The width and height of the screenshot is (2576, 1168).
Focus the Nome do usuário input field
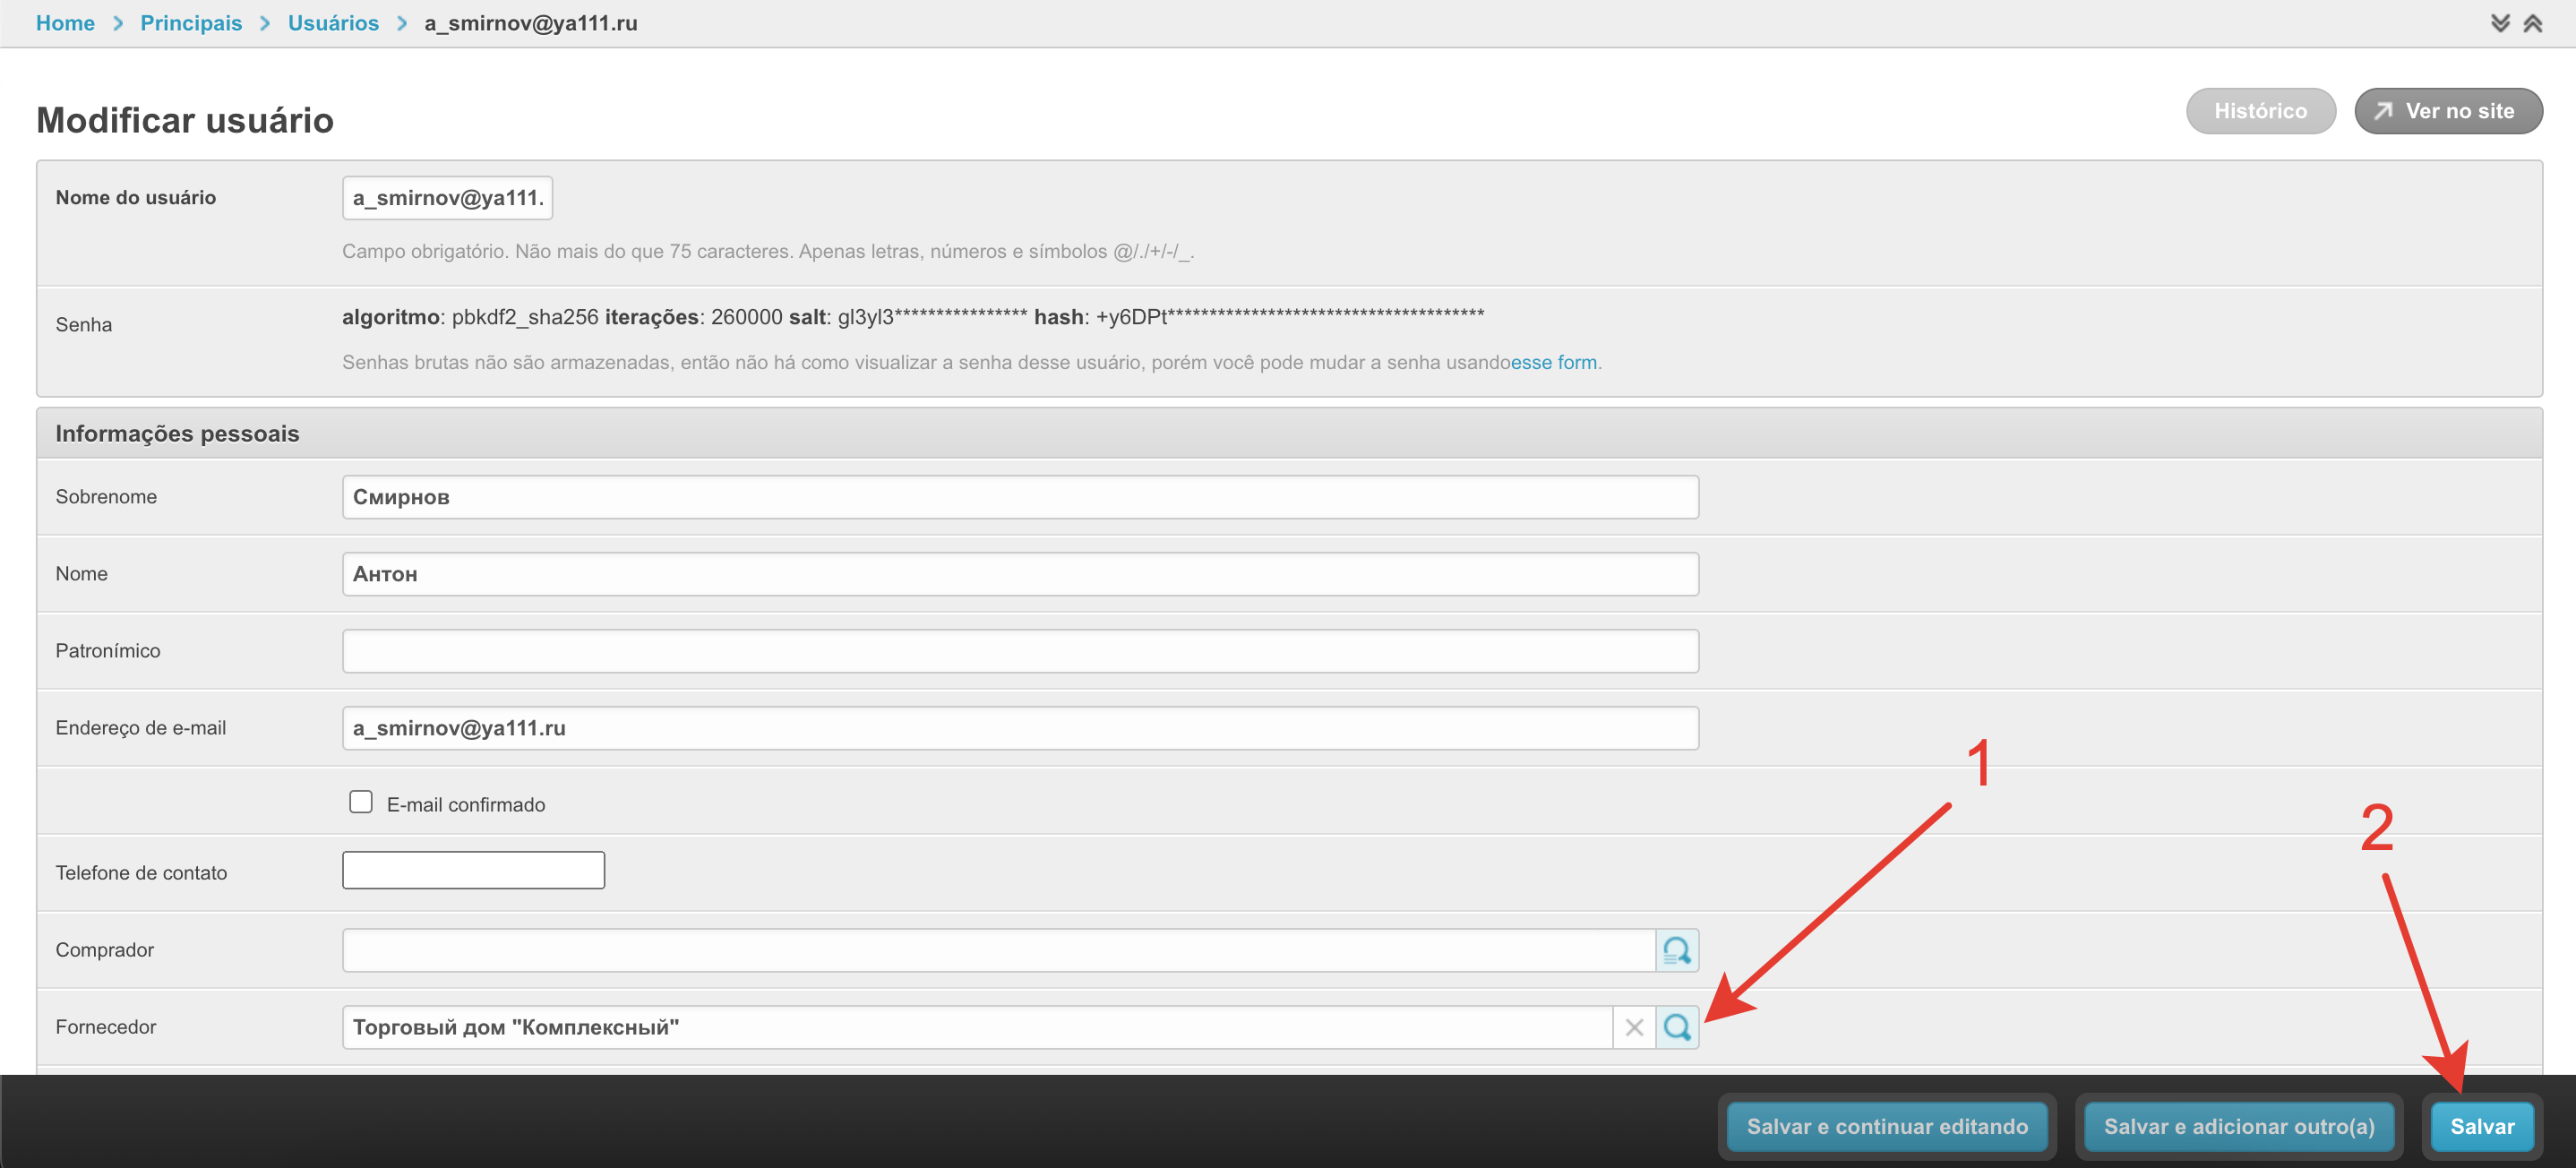[447, 198]
